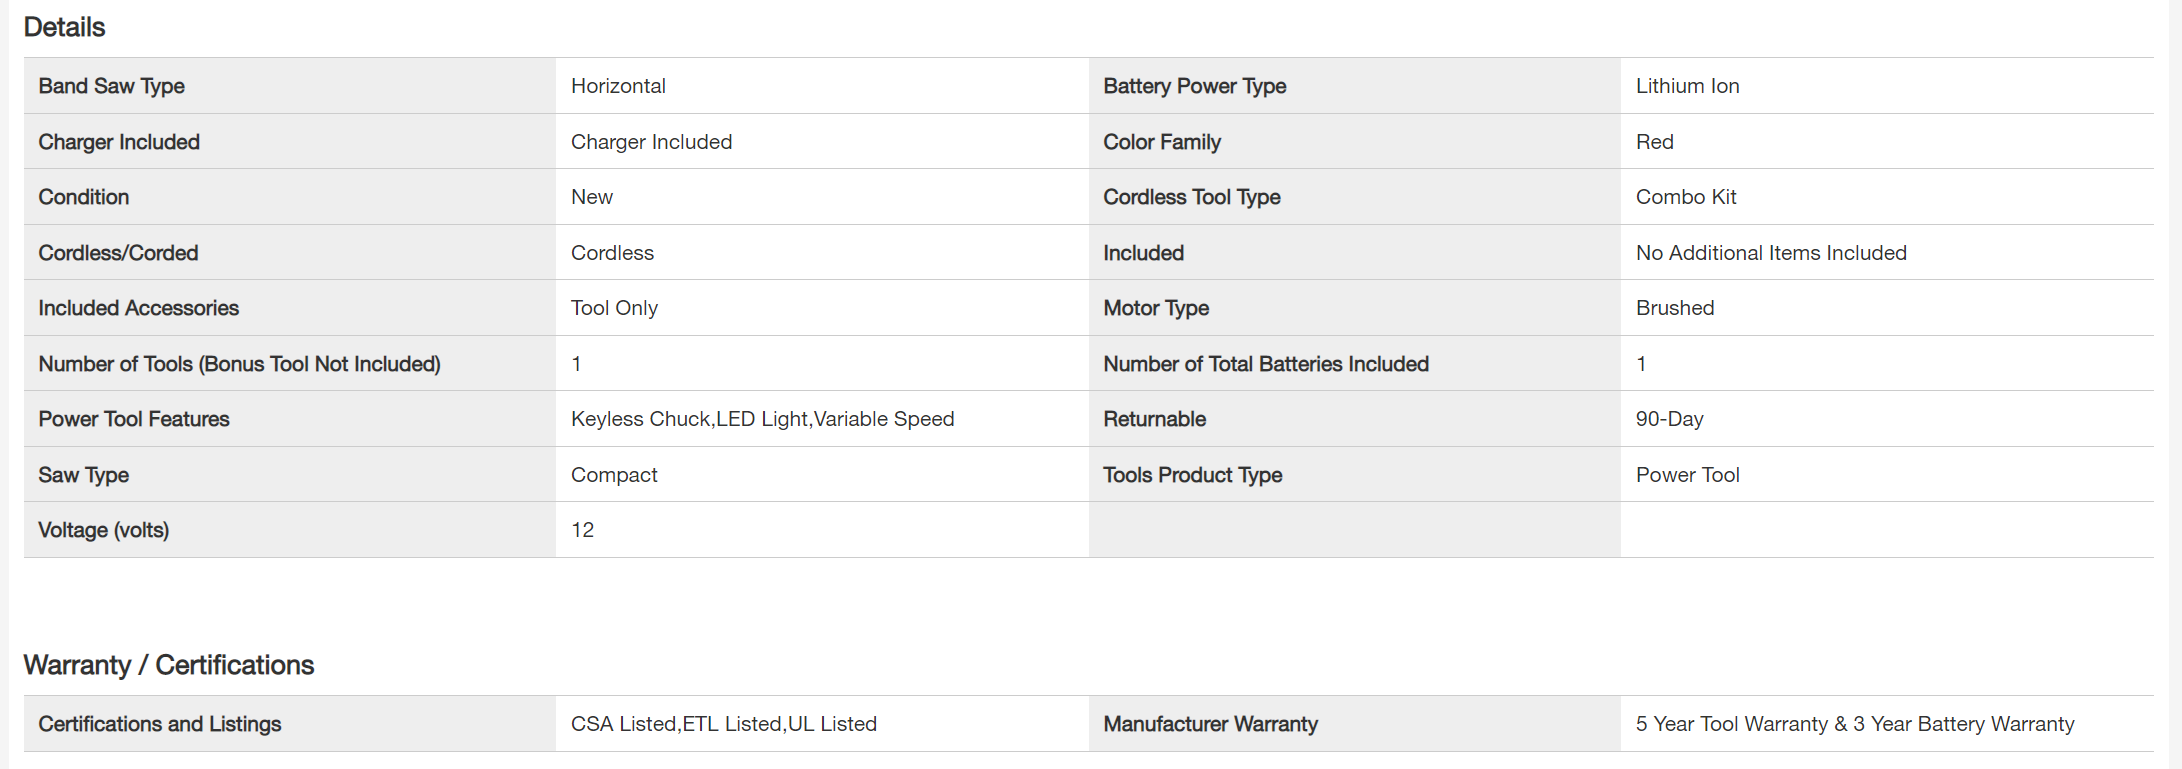Click the Motor Type Brushed value
Screen dimensions: 2182x769
(x=1674, y=308)
